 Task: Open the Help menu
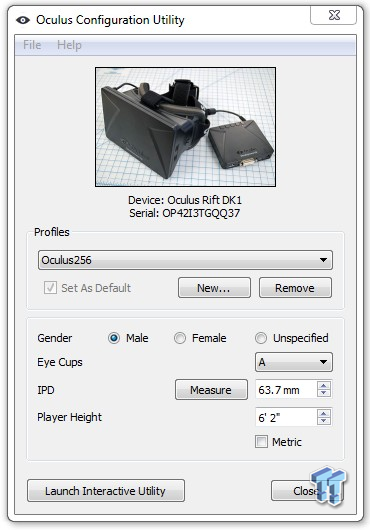(x=69, y=45)
